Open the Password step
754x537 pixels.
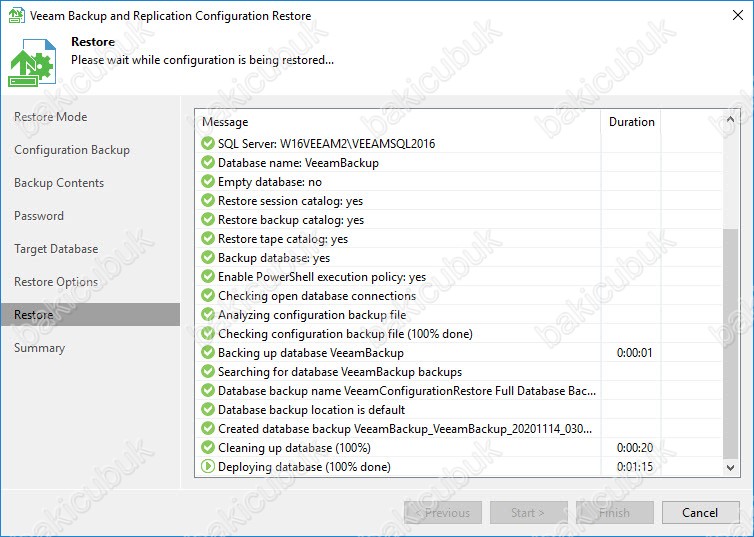tap(39, 216)
